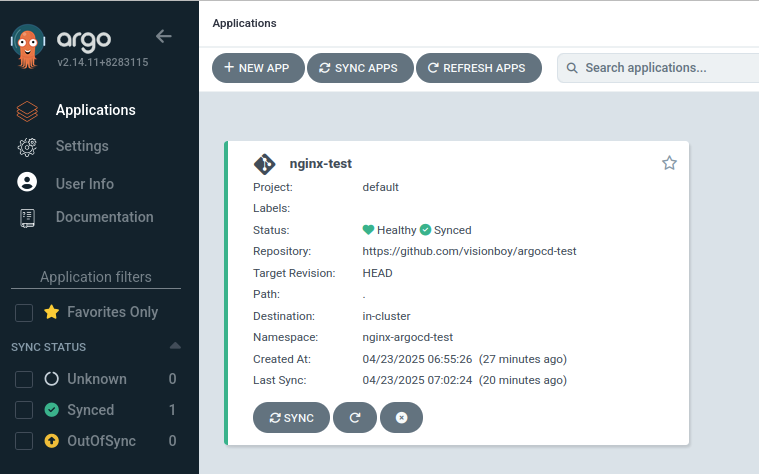Click the Unknown status circle icon

tap(51, 379)
